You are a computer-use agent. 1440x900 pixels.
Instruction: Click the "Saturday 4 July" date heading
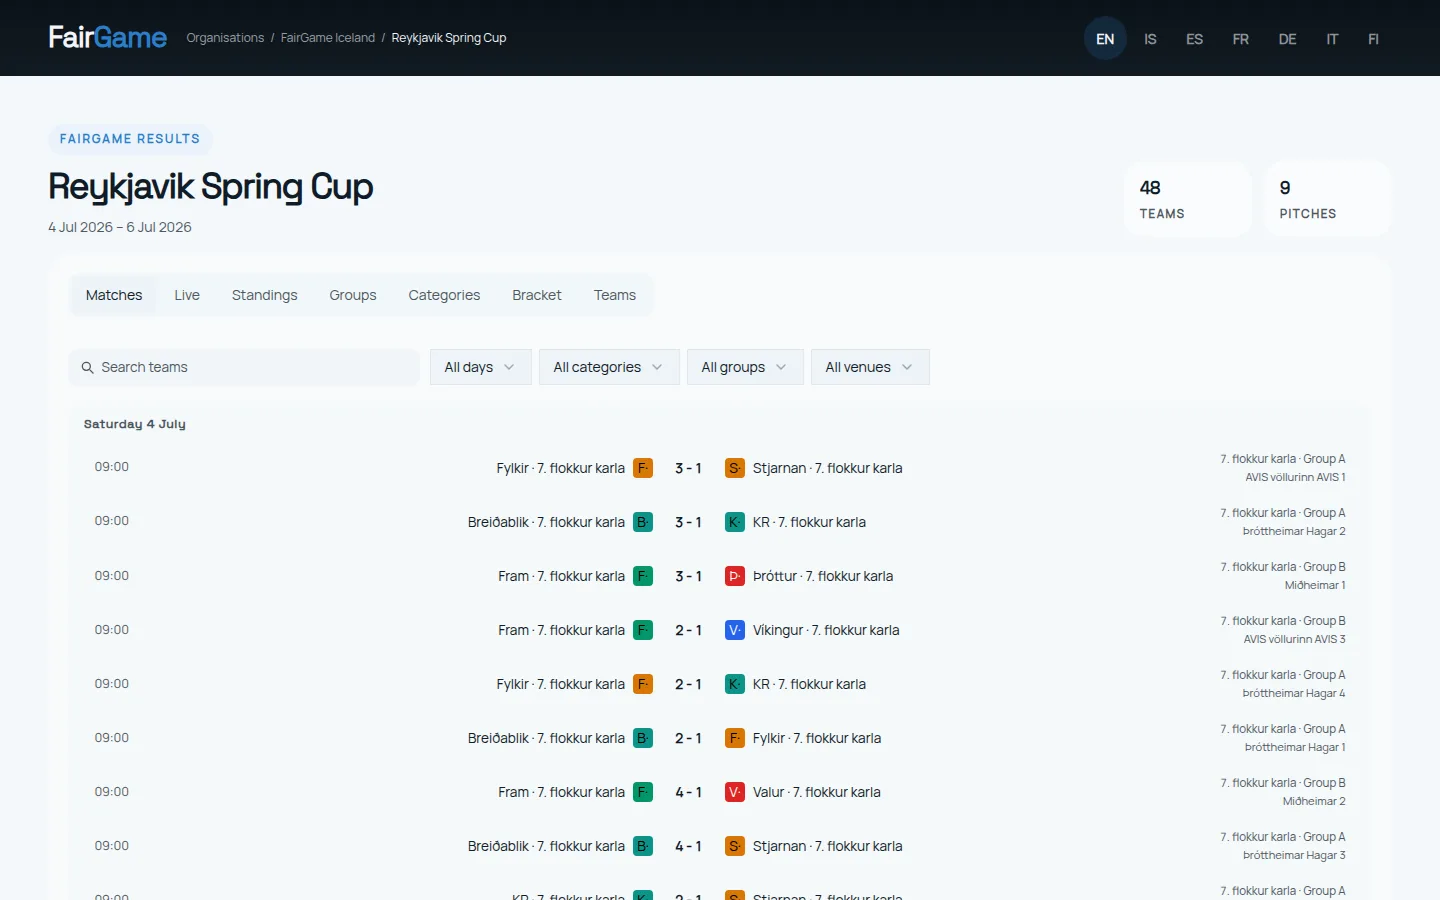click(x=135, y=424)
